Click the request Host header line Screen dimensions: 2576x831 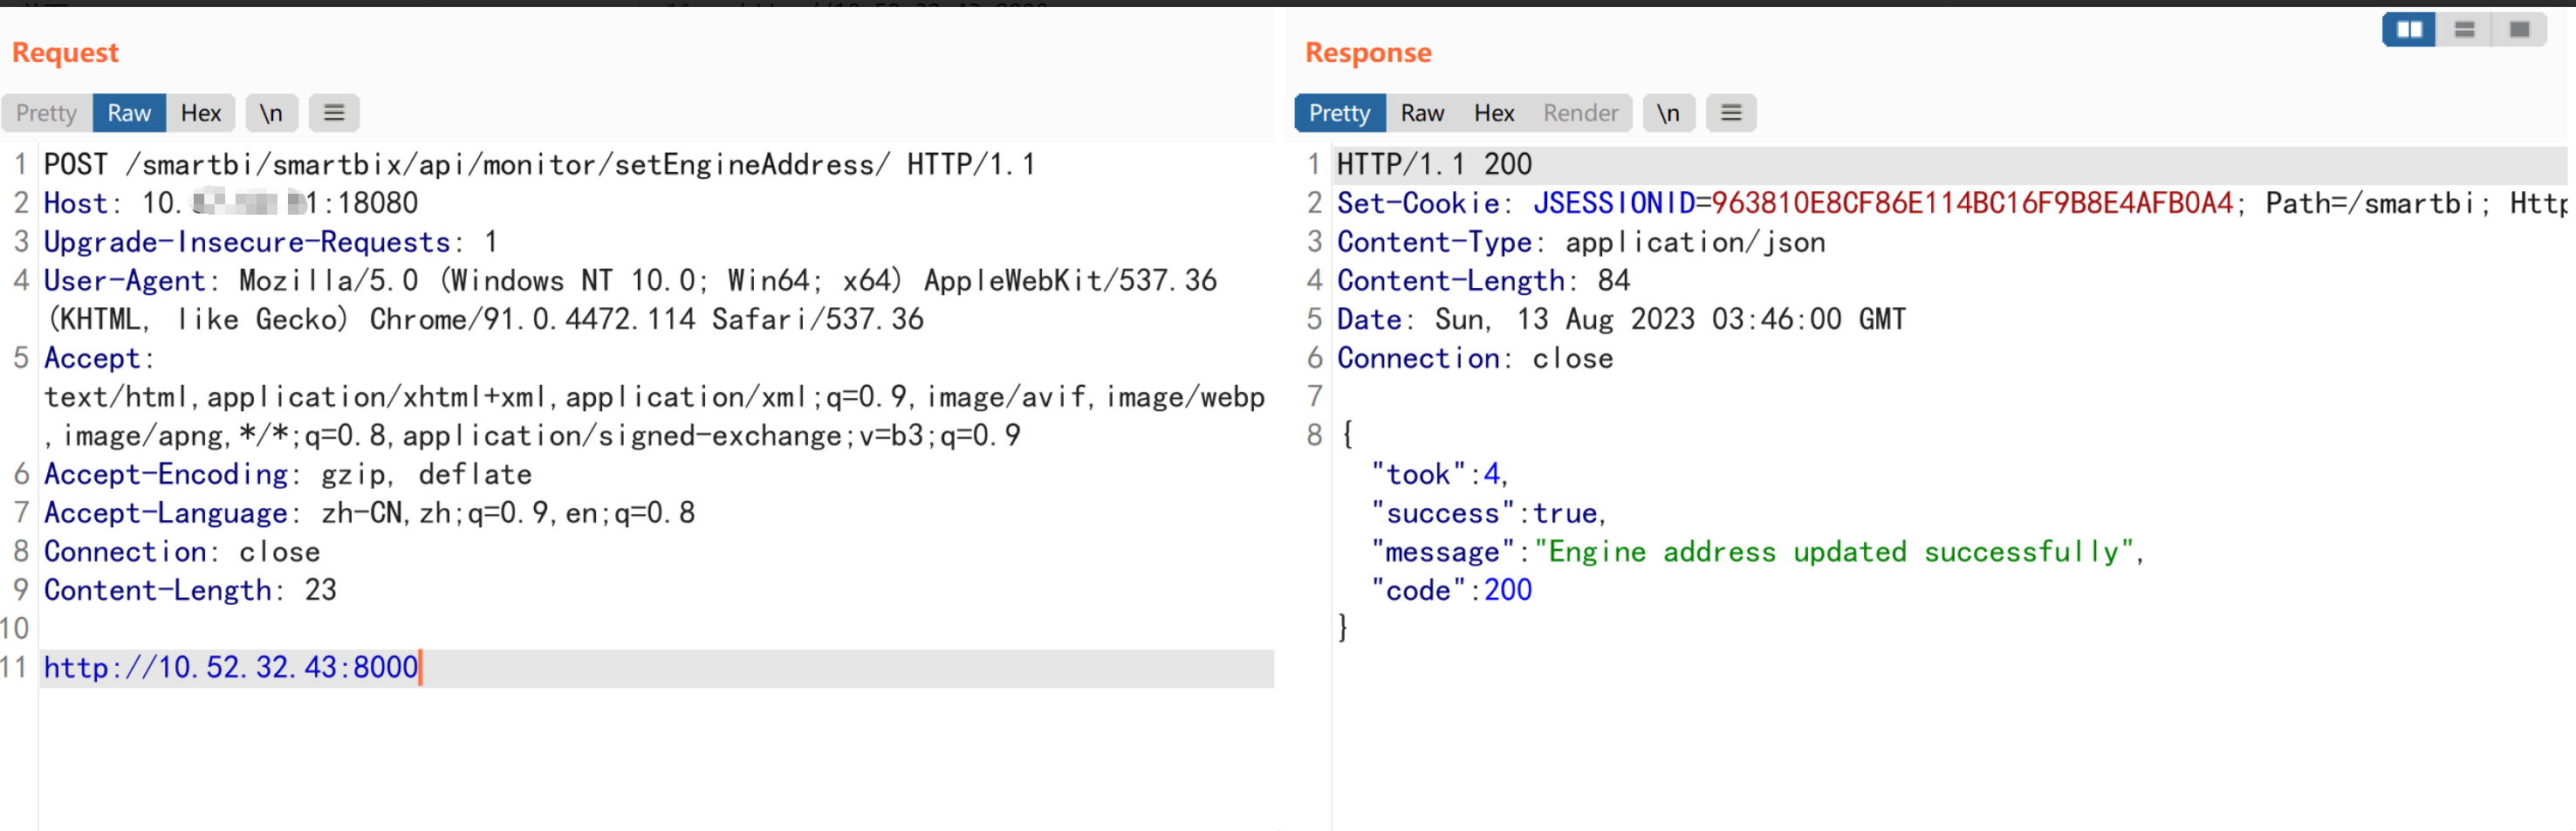click(231, 203)
